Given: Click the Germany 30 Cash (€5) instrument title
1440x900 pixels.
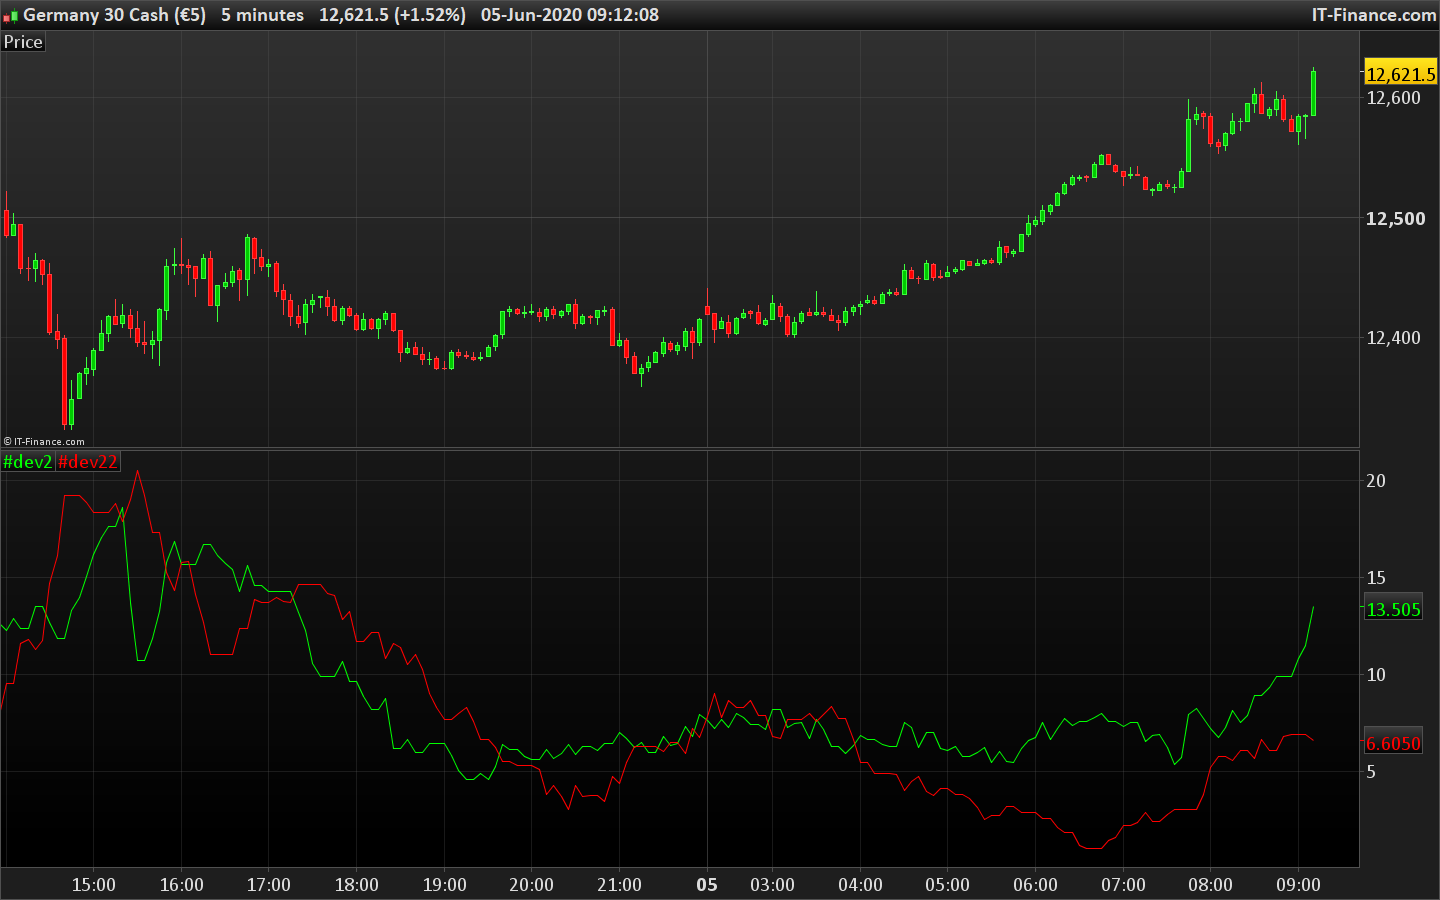Looking at the screenshot, I should 114,15.
